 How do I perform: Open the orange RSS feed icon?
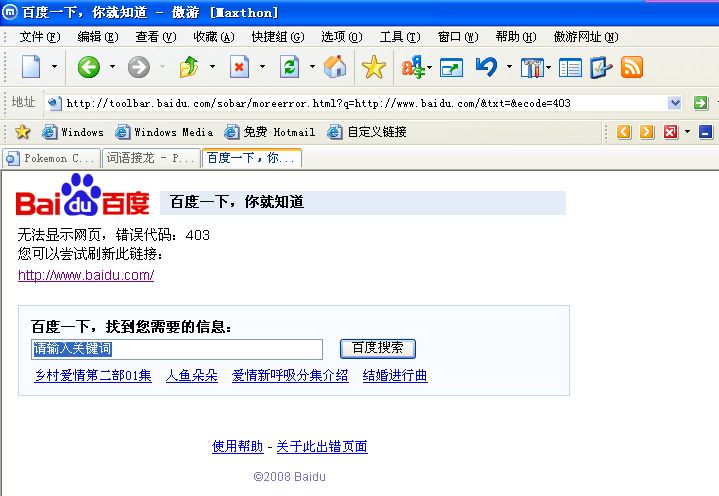click(x=632, y=67)
